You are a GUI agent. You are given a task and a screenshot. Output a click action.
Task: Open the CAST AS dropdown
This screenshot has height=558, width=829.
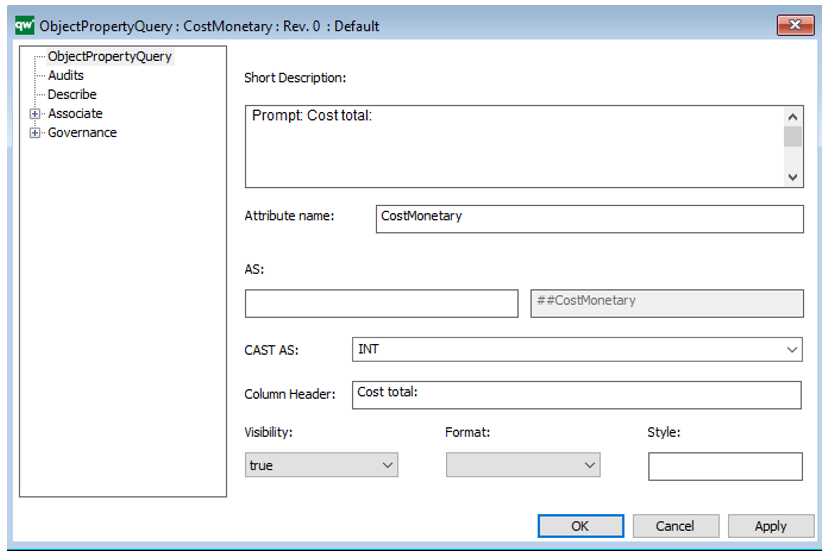791,350
